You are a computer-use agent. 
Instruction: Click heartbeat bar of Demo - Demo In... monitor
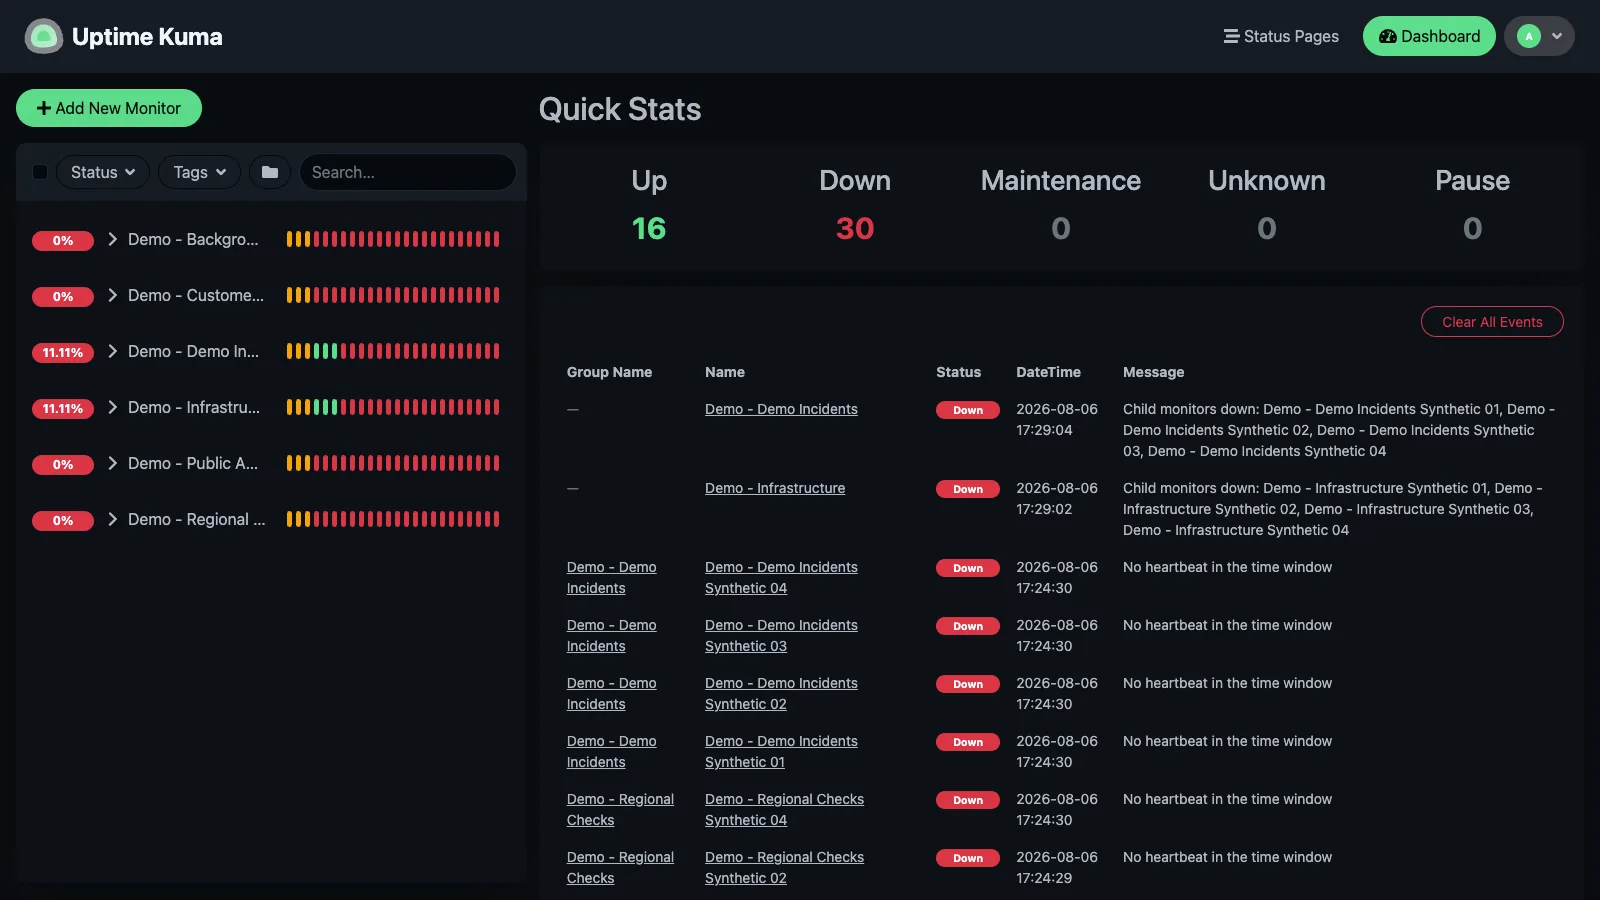pos(393,351)
